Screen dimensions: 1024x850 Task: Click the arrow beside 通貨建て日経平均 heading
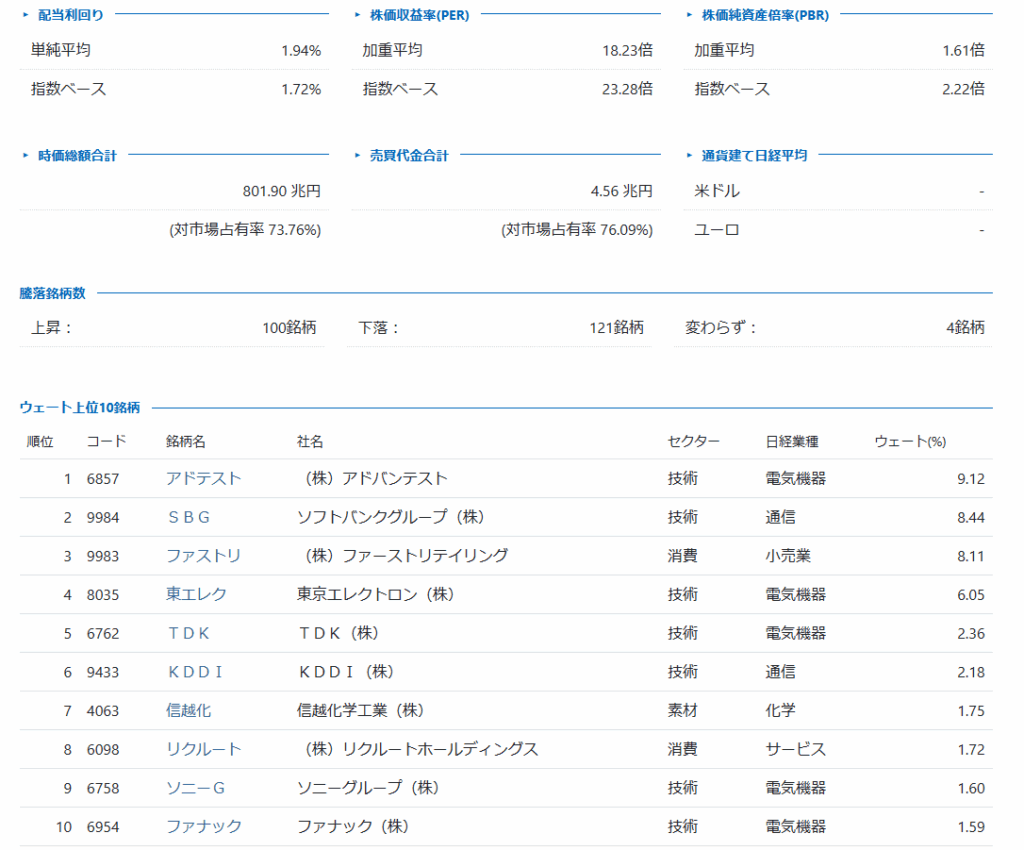point(690,155)
